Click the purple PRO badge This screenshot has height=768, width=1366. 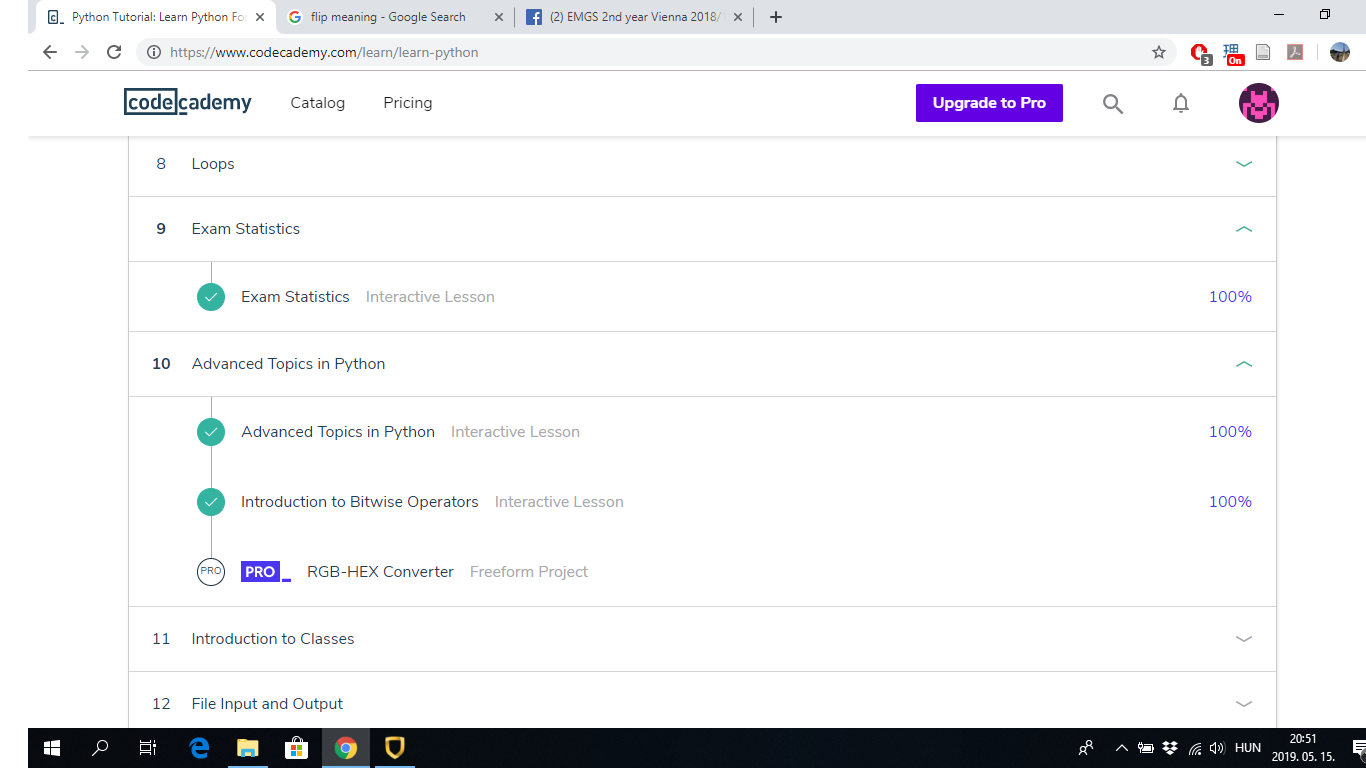click(266, 572)
